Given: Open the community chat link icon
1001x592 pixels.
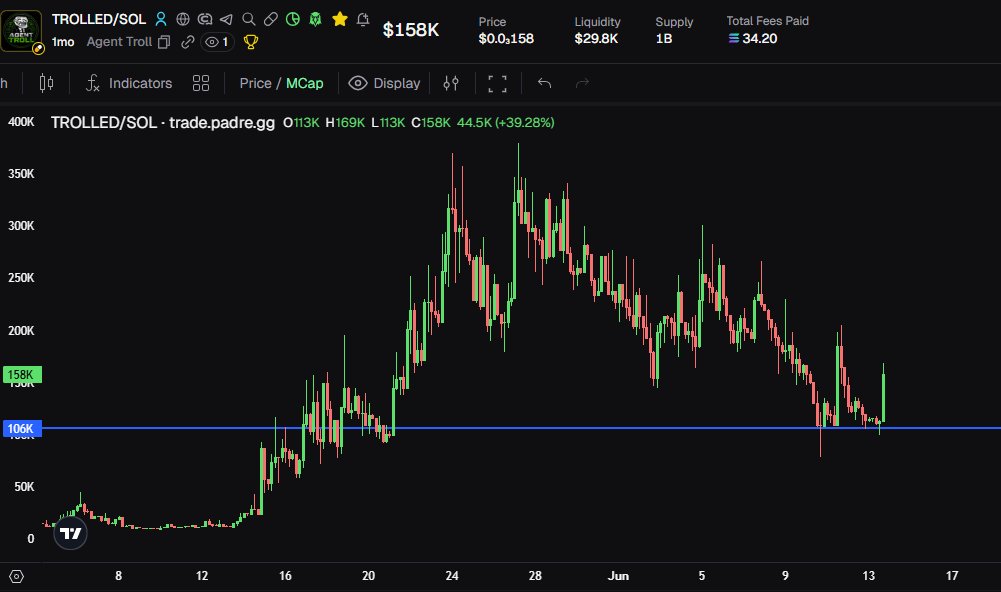Looking at the screenshot, I should [204, 19].
